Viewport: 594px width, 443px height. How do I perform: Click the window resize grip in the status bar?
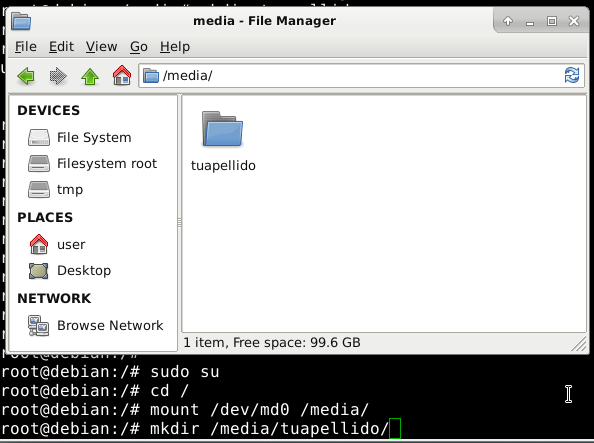578,343
